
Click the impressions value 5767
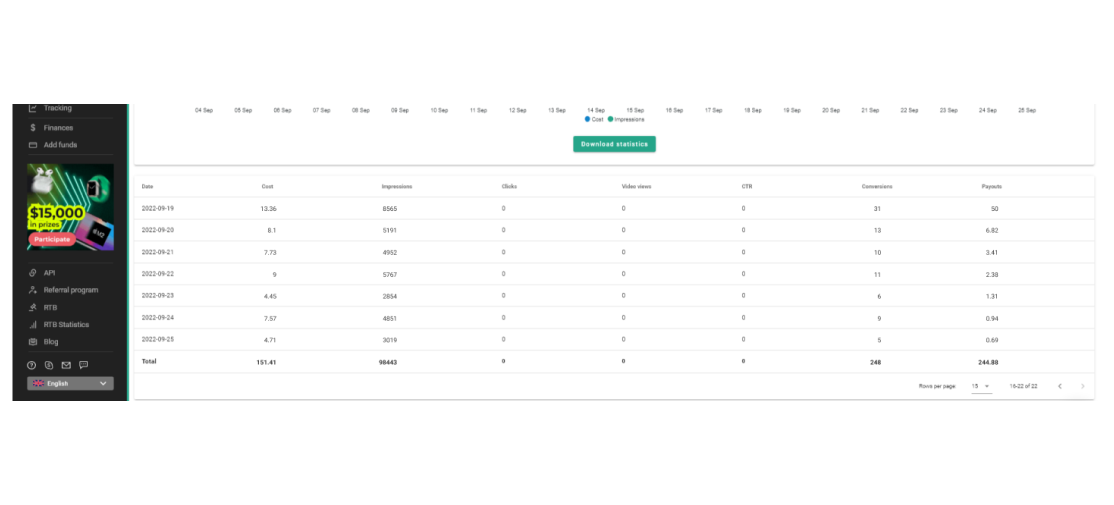(389, 274)
